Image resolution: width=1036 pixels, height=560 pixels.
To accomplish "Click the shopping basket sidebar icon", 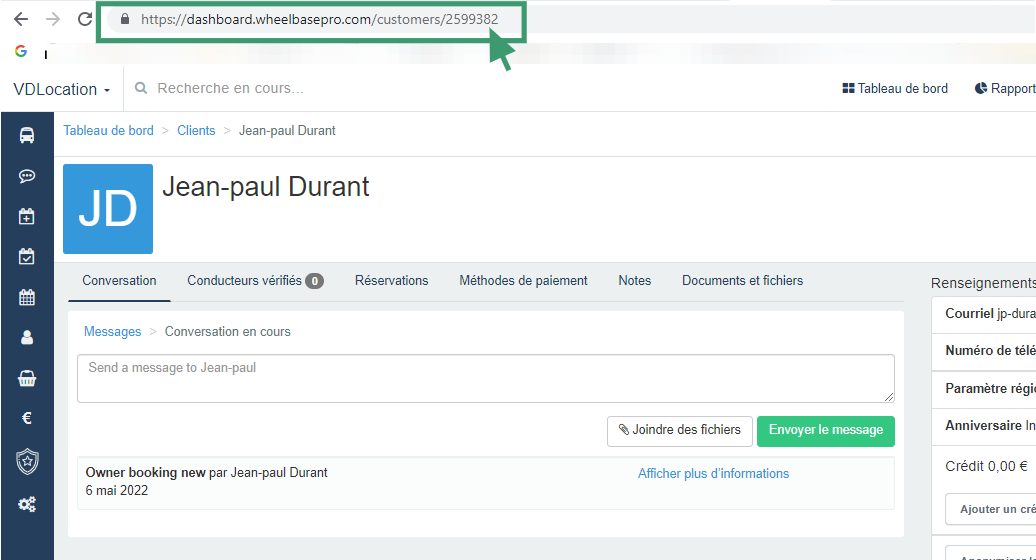I will [27, 378].
